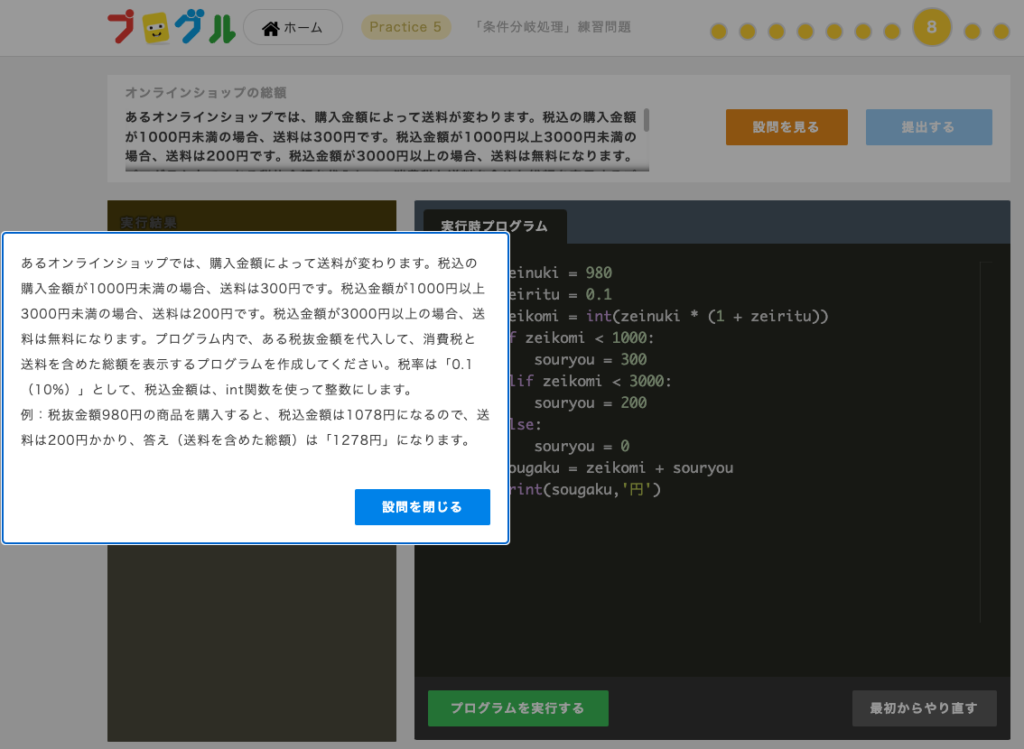This screenshot has width=1024, height=749.
Task: Submit the answer with 提出する
Action: click(x=929, y=127)
